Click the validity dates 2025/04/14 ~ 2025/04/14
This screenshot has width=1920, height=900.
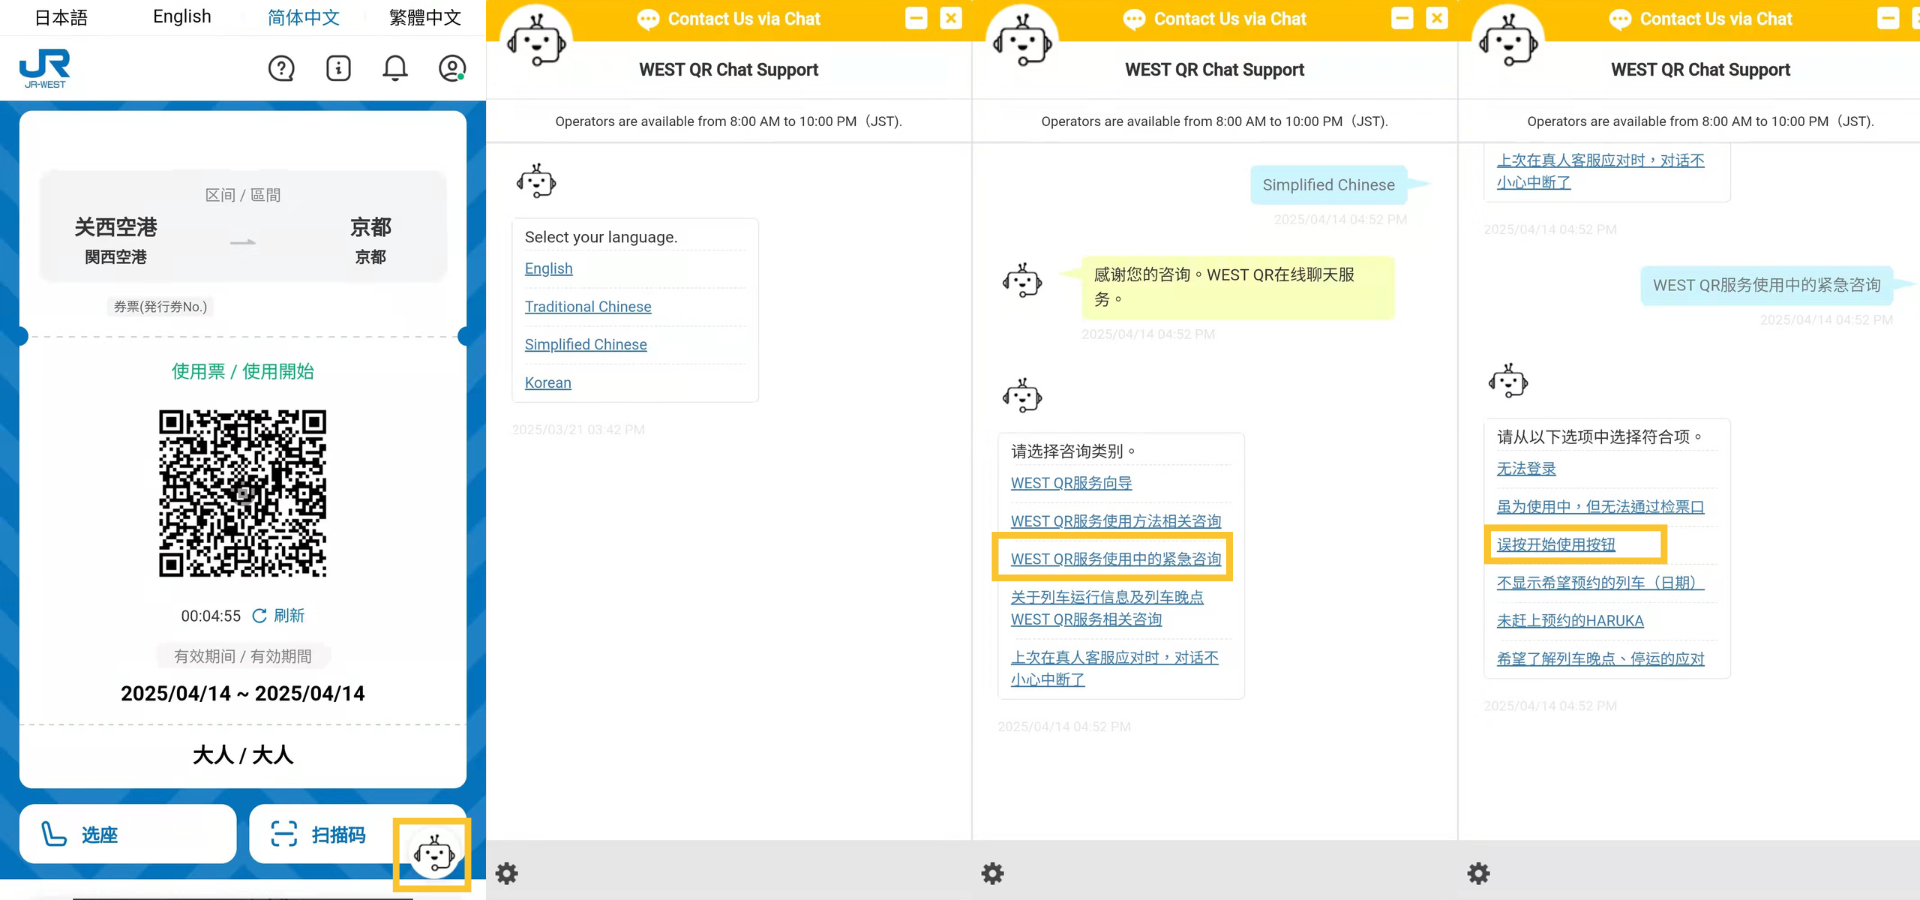coord(243,694)
